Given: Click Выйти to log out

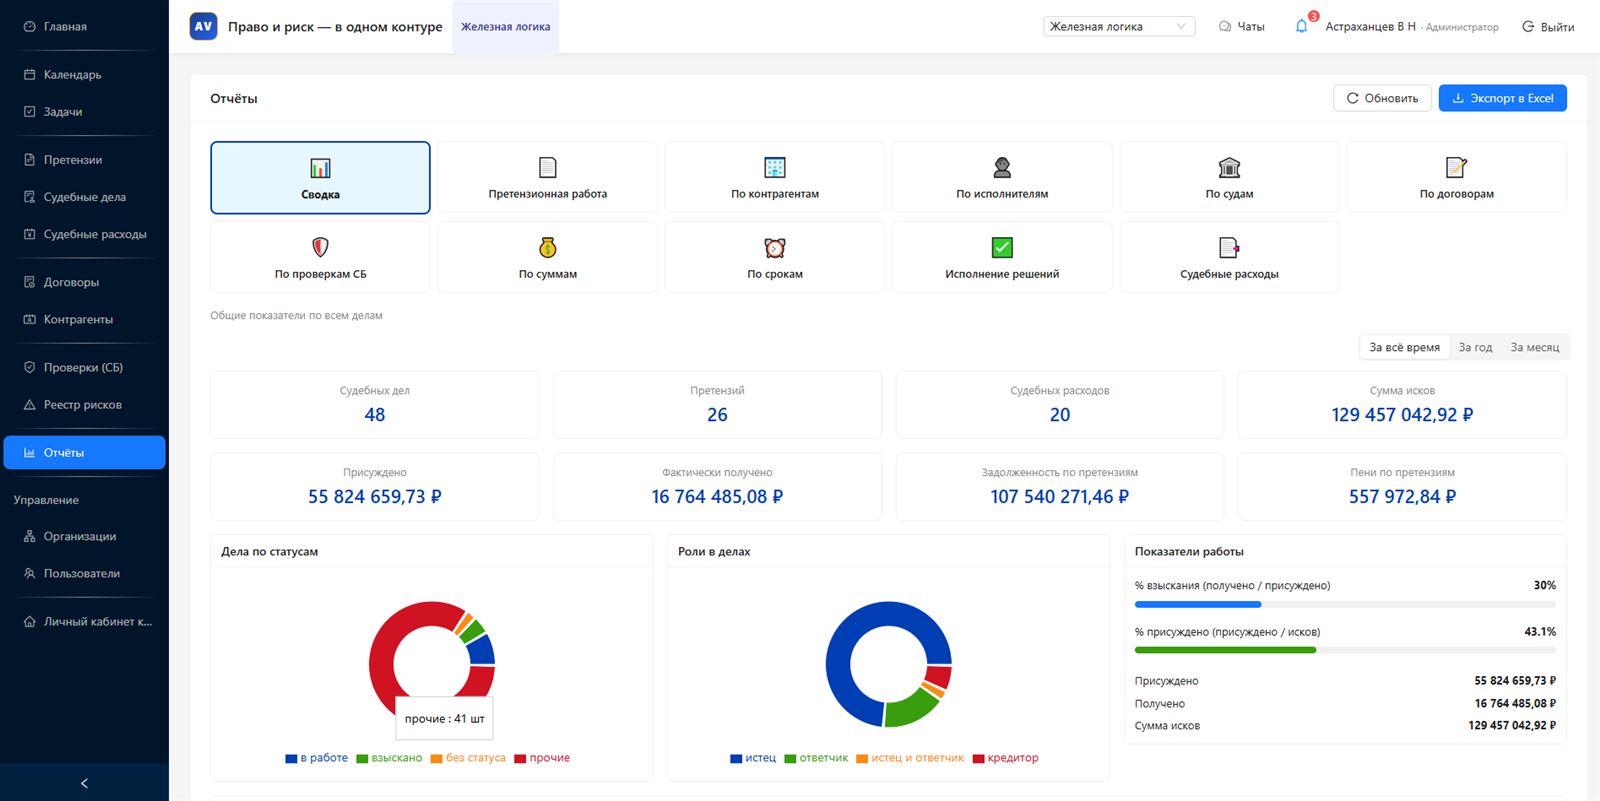Looking at the screenshot, I should coord(1548,27).
